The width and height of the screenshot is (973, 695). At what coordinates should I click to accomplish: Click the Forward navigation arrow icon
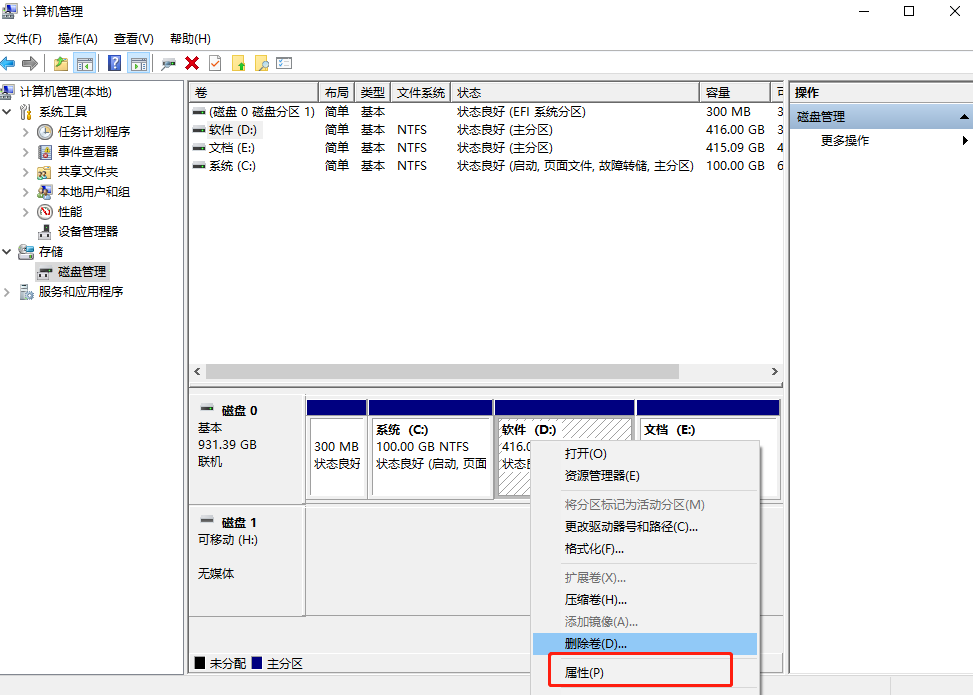click(x=29, y=63)
